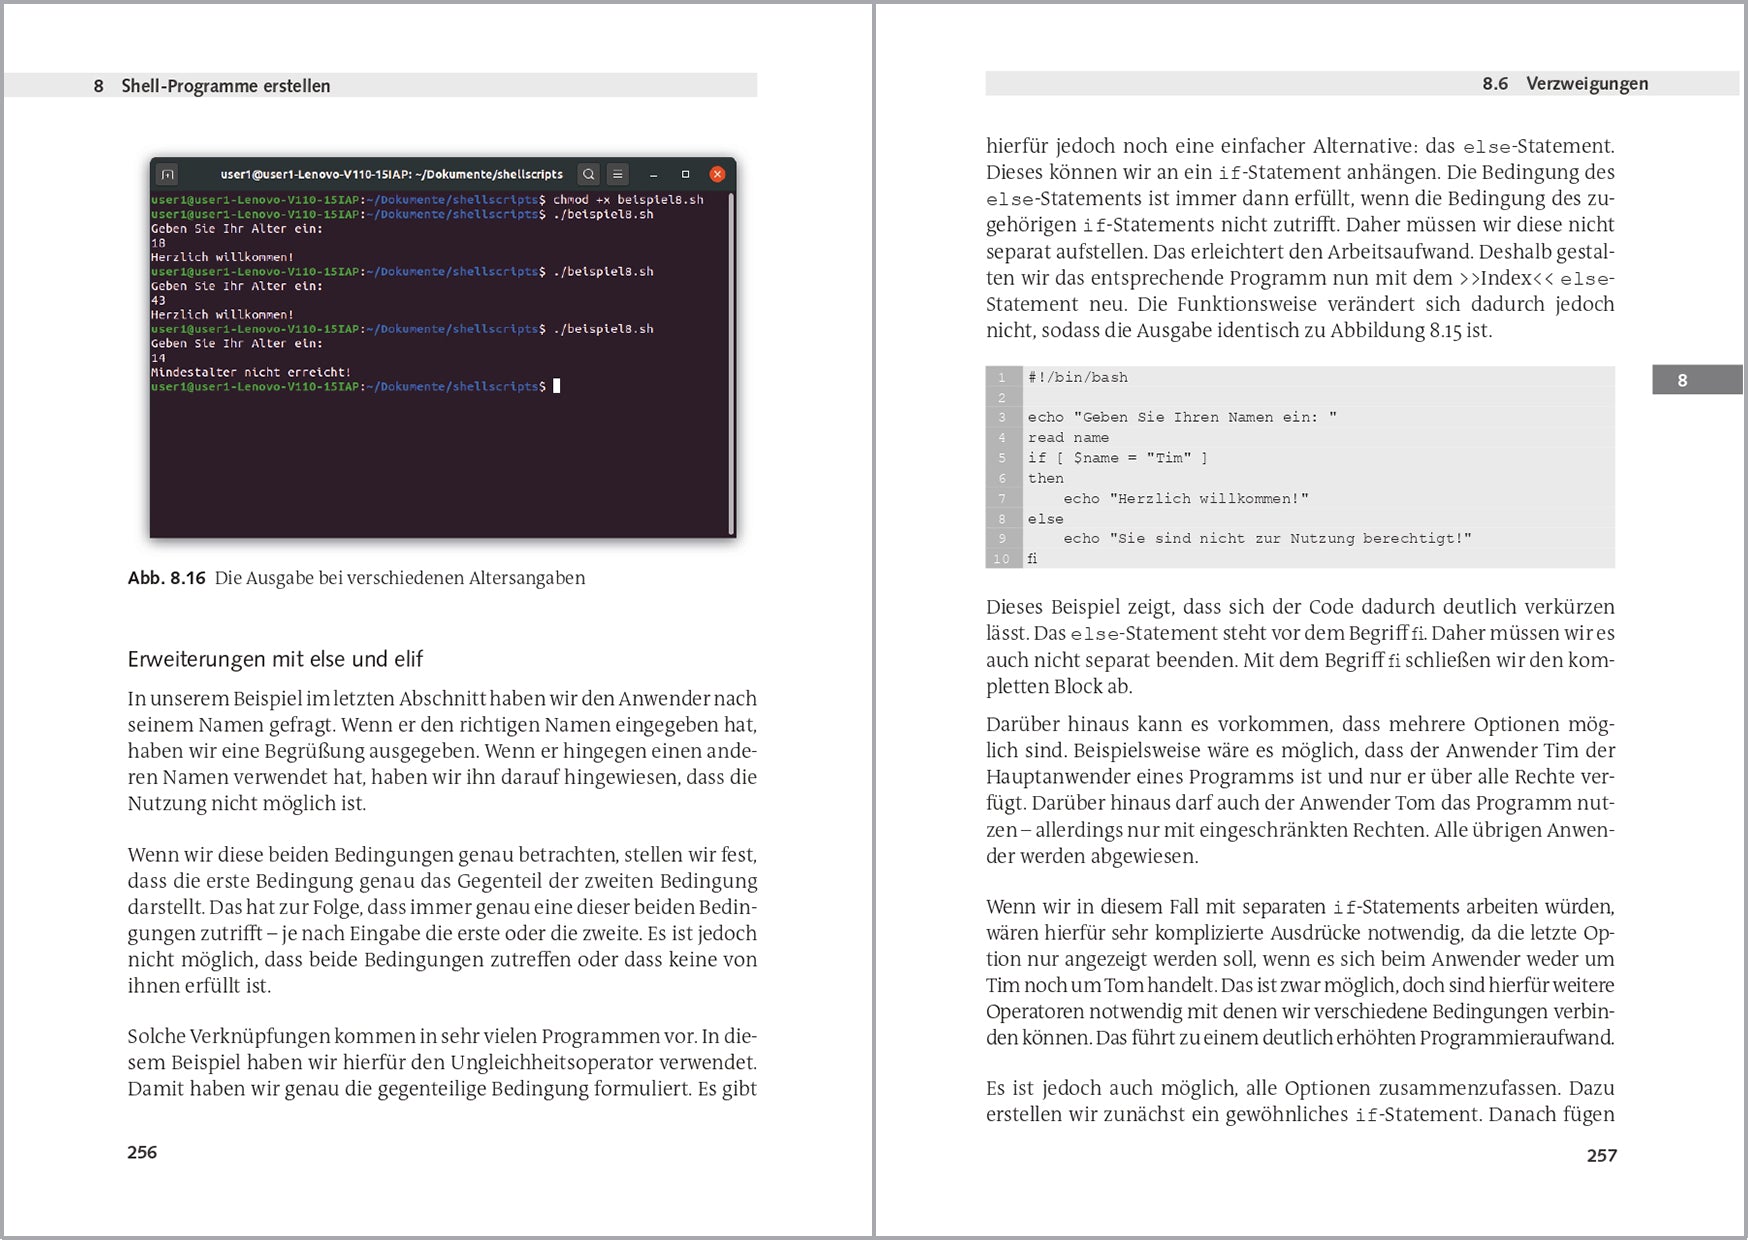Click the heading Erweiterungen mit else und elif
The height and width of the screenshot is (1240, 1748).
click(276, 659)
